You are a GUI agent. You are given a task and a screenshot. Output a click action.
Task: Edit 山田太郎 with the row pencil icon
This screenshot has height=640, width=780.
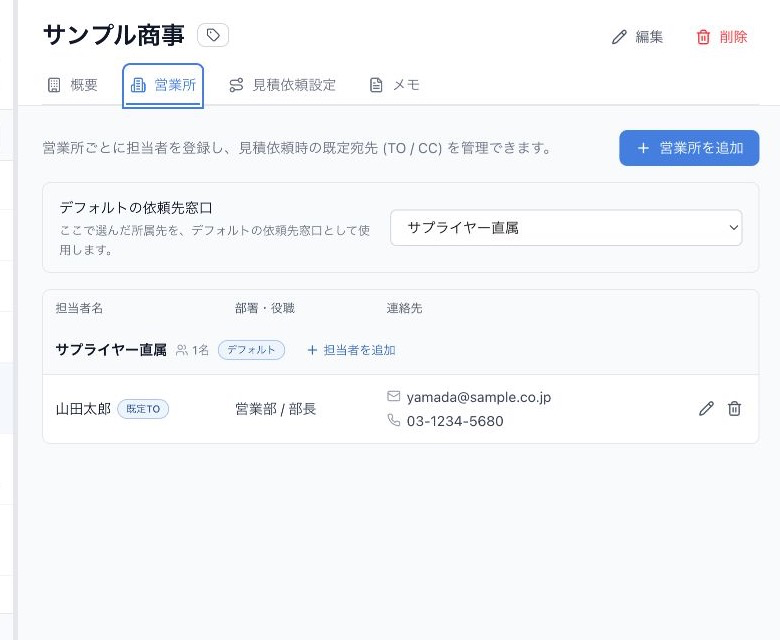click(706, 409)
